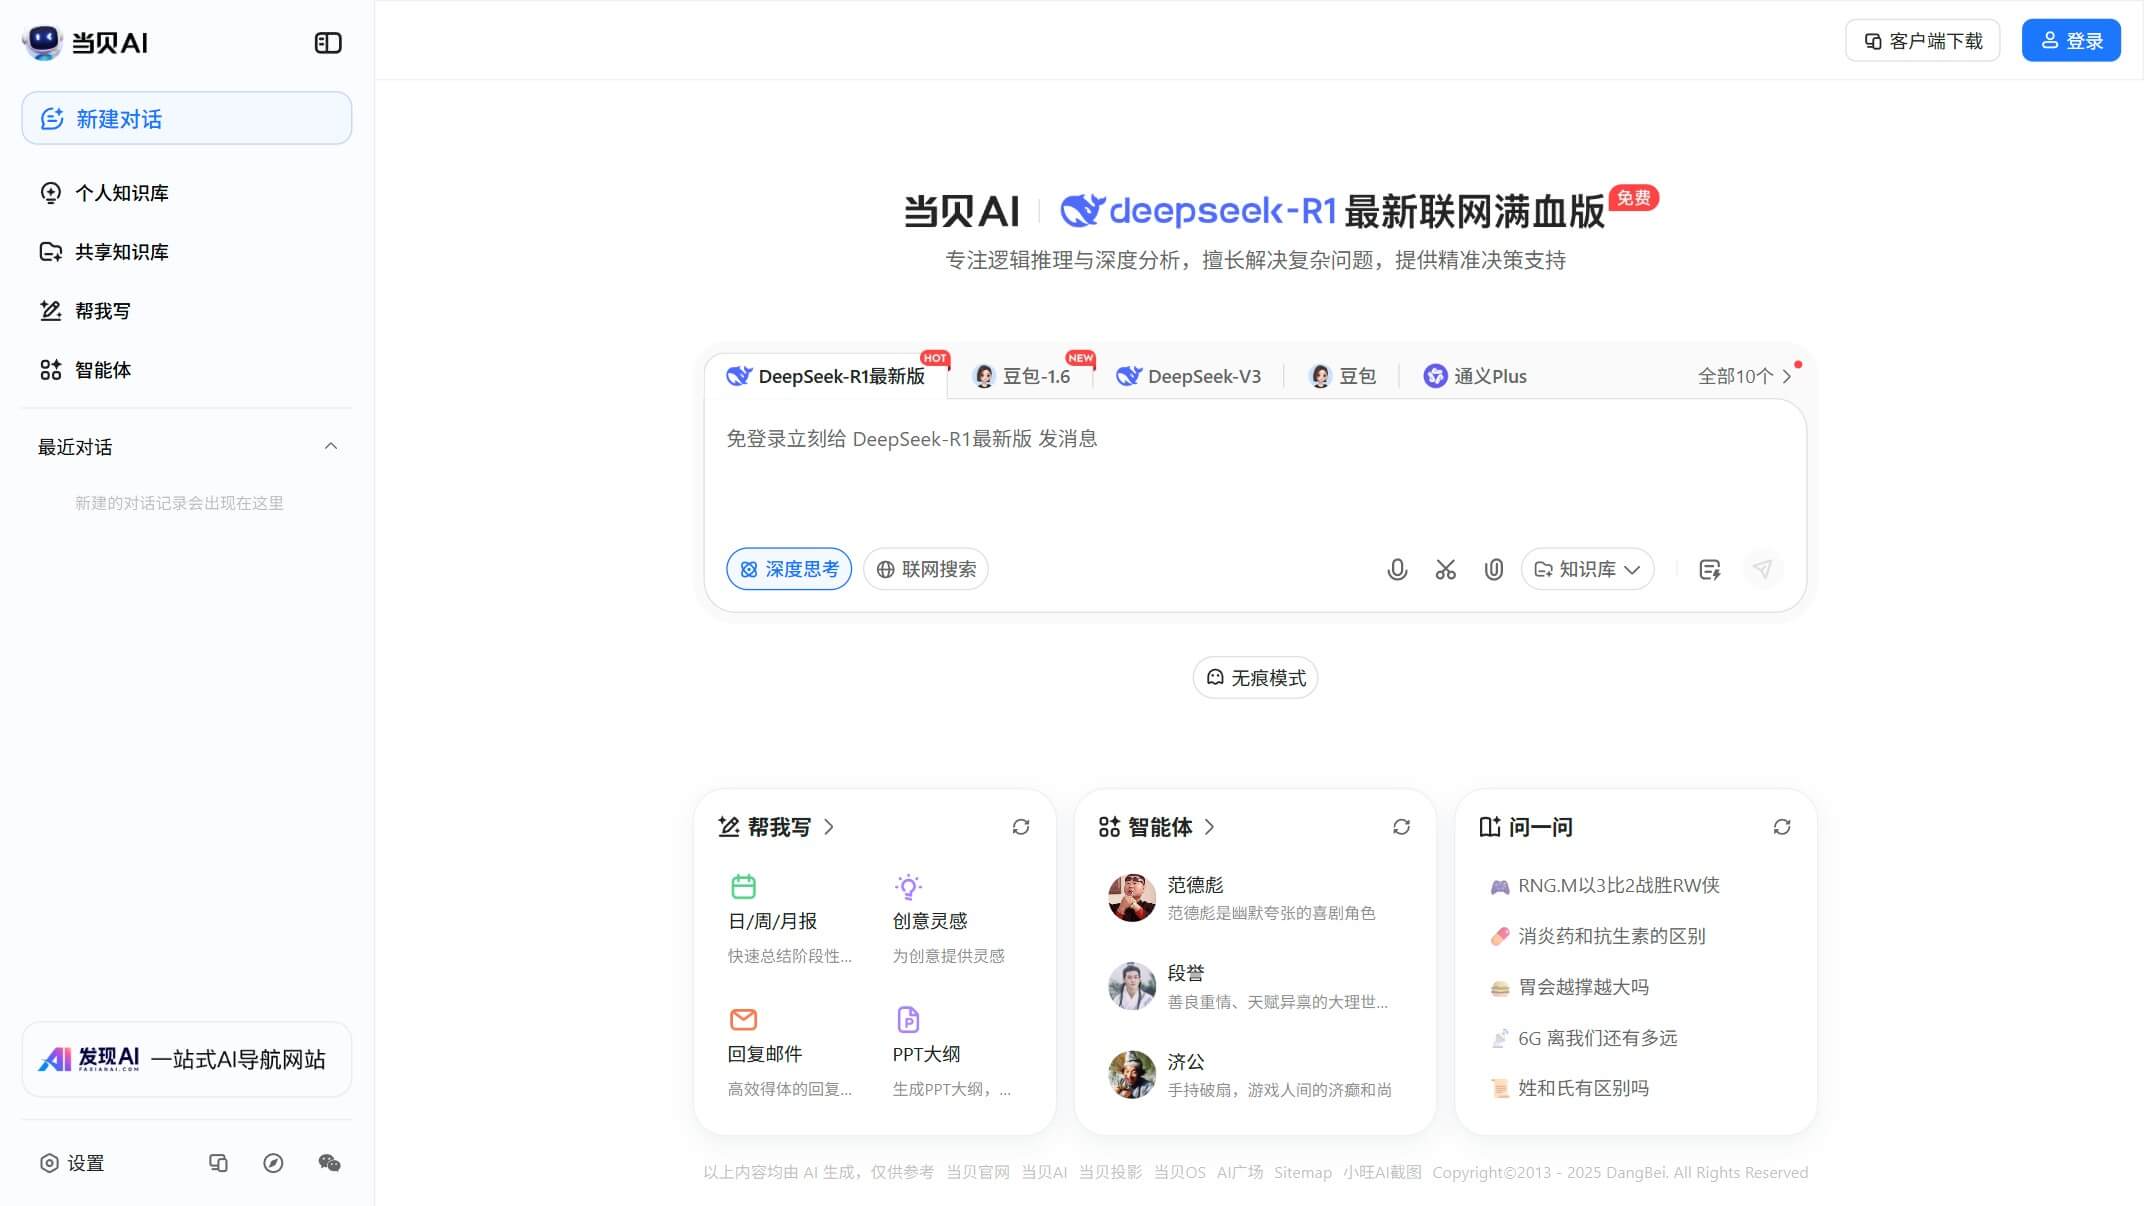The image size is (2144, 1206).
Task: Open the paperclip attachment icon
Action: (x=1493, y=569)
